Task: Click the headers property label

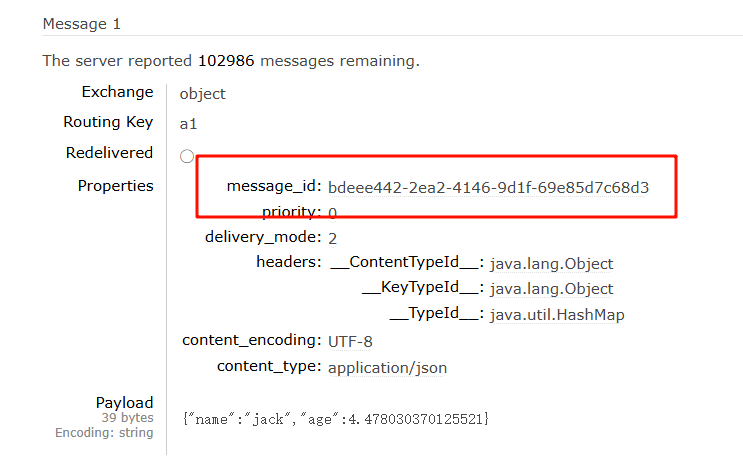Action: pos(289,263)
